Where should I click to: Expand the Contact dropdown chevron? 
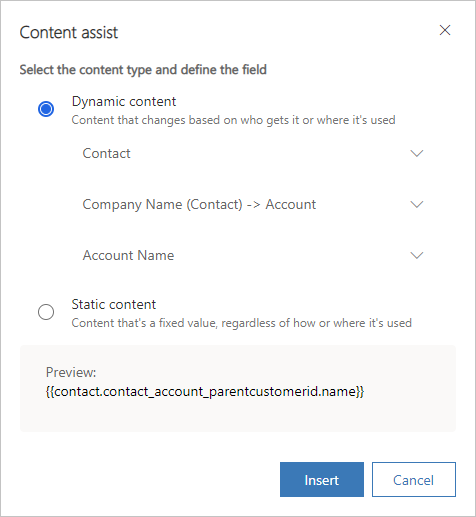click(417, 153)
